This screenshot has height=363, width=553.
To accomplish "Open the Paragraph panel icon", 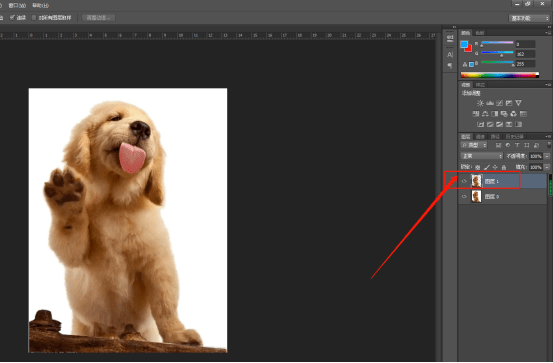I will coord(450,66).
